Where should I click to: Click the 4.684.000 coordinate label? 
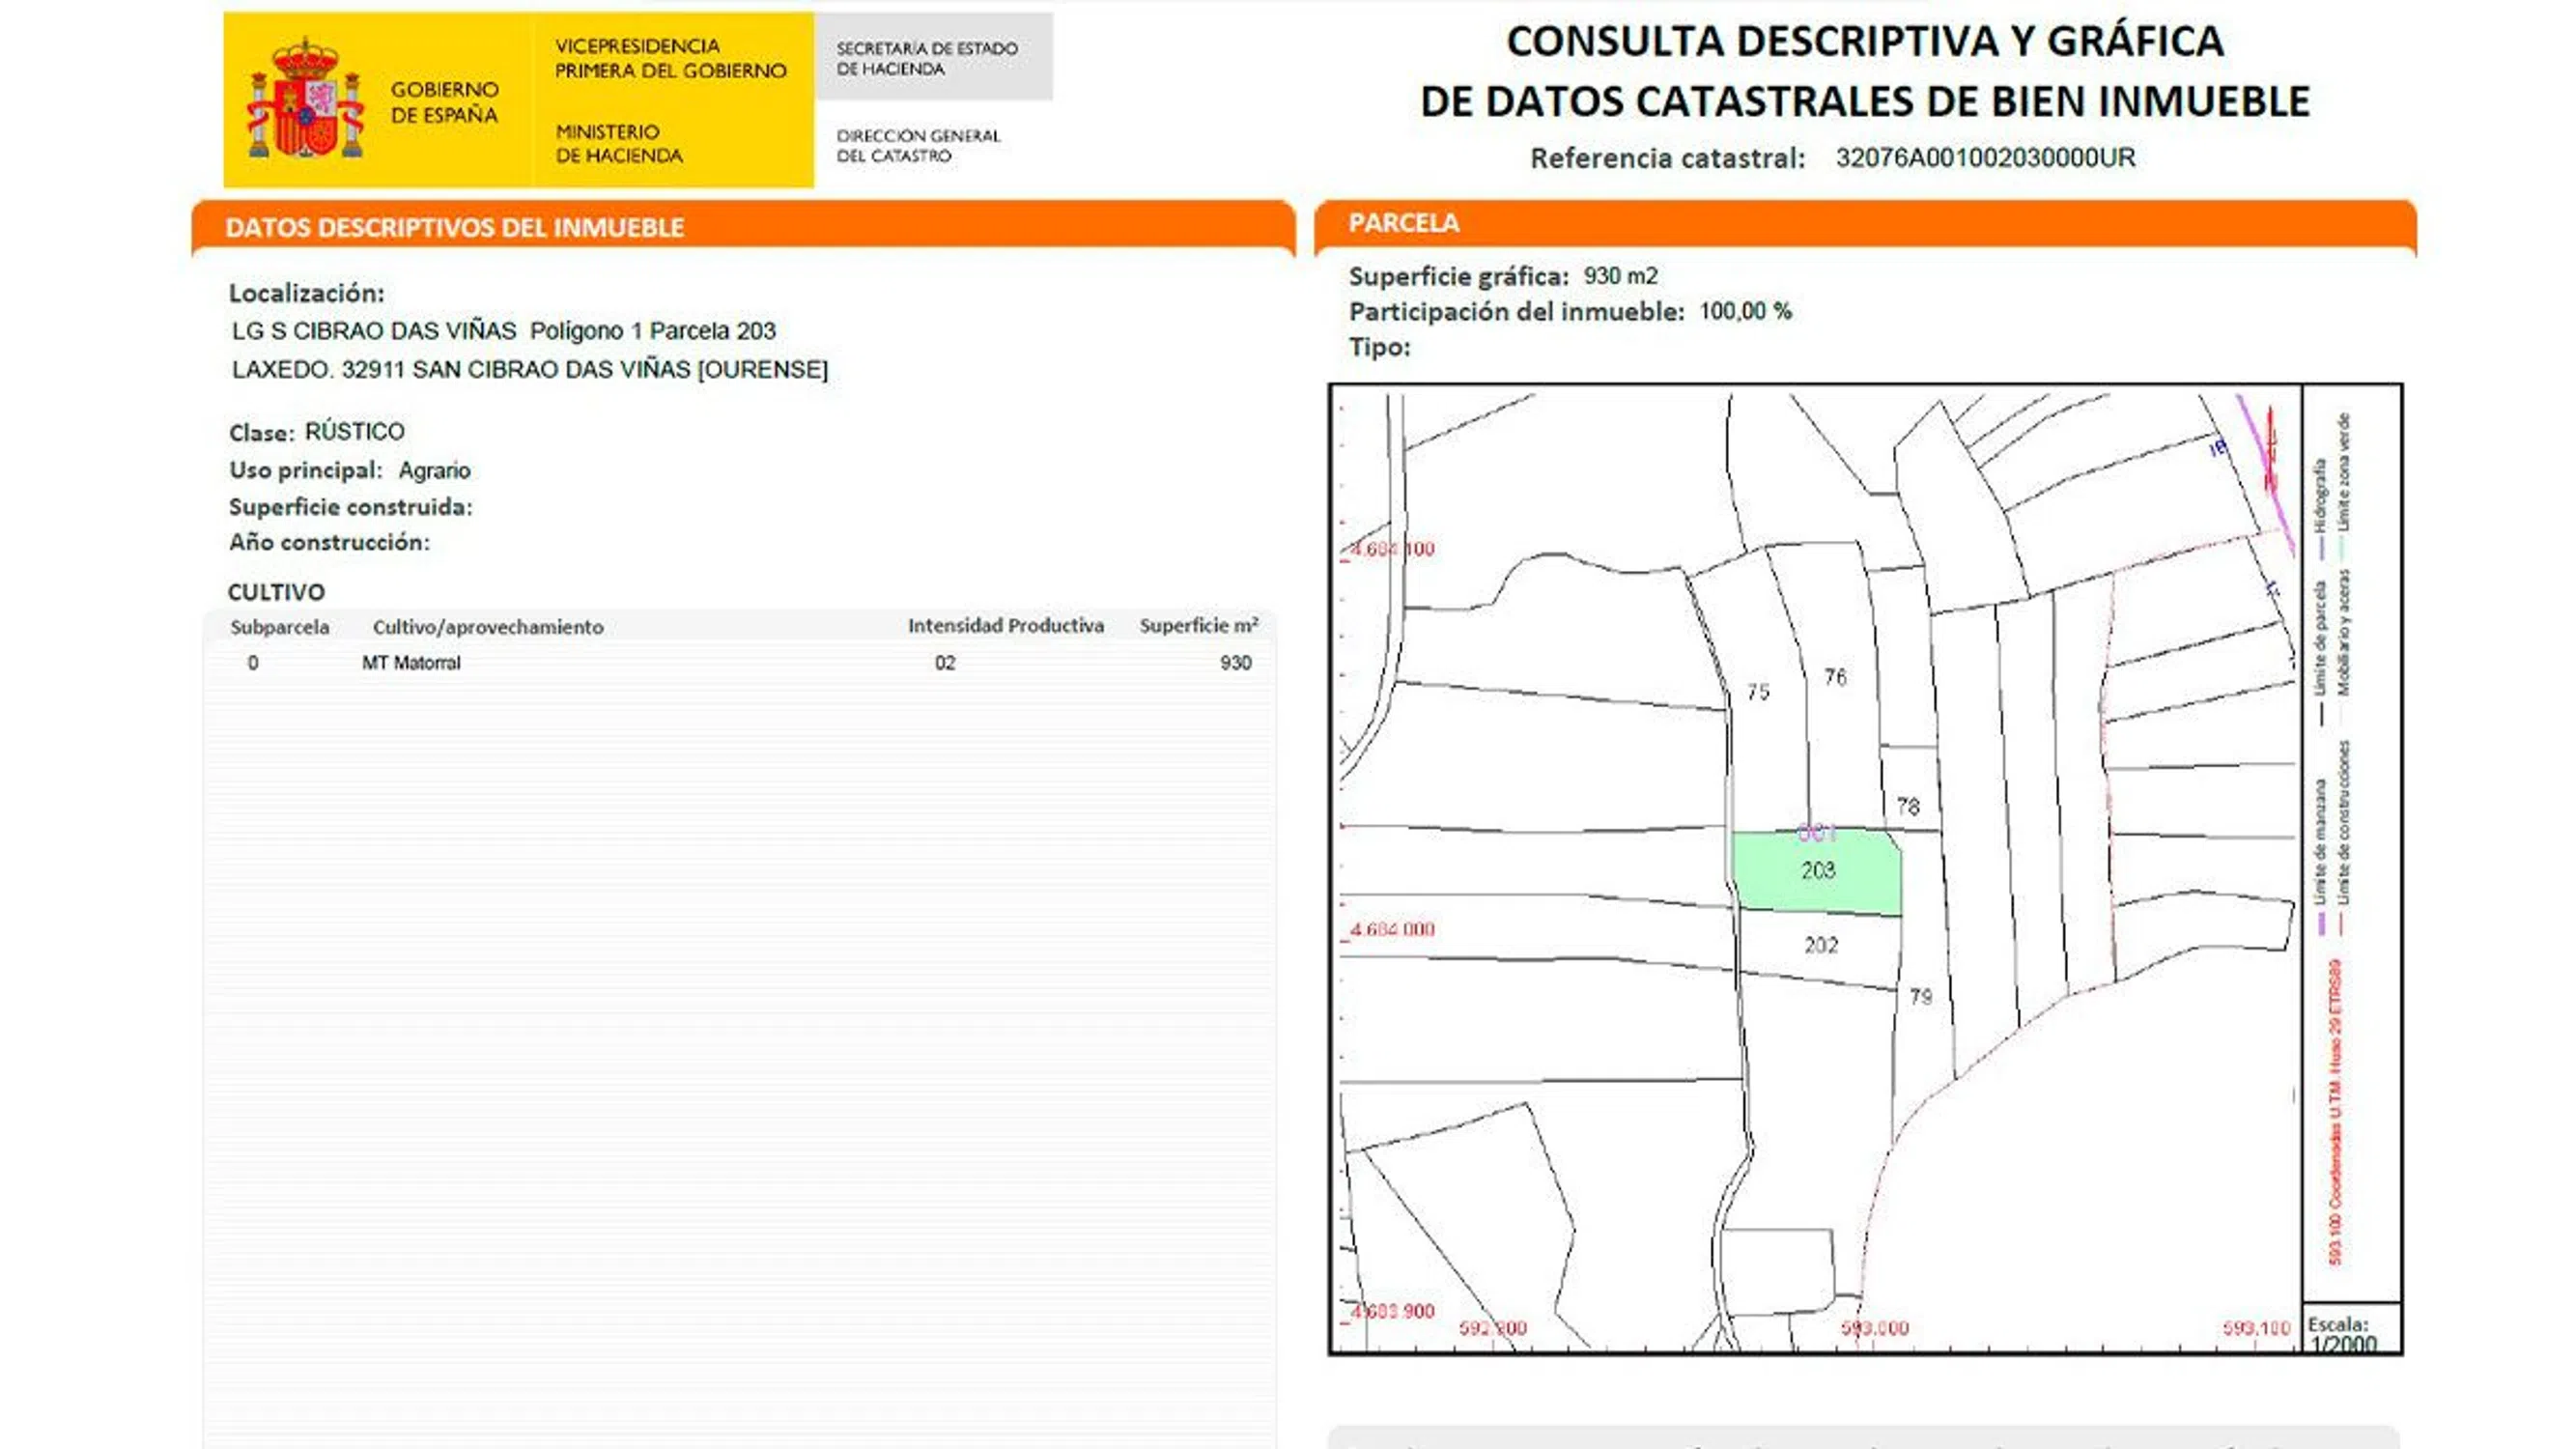click(x=1392, y=930)
